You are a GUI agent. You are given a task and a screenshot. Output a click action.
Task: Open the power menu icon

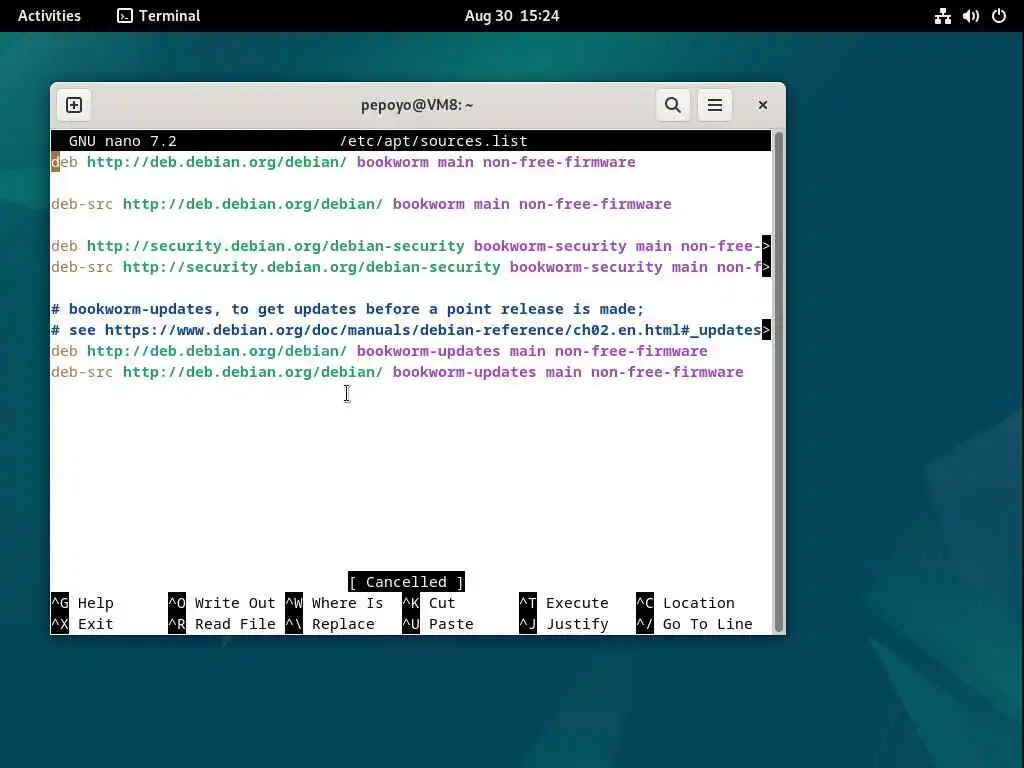(999, 16)
